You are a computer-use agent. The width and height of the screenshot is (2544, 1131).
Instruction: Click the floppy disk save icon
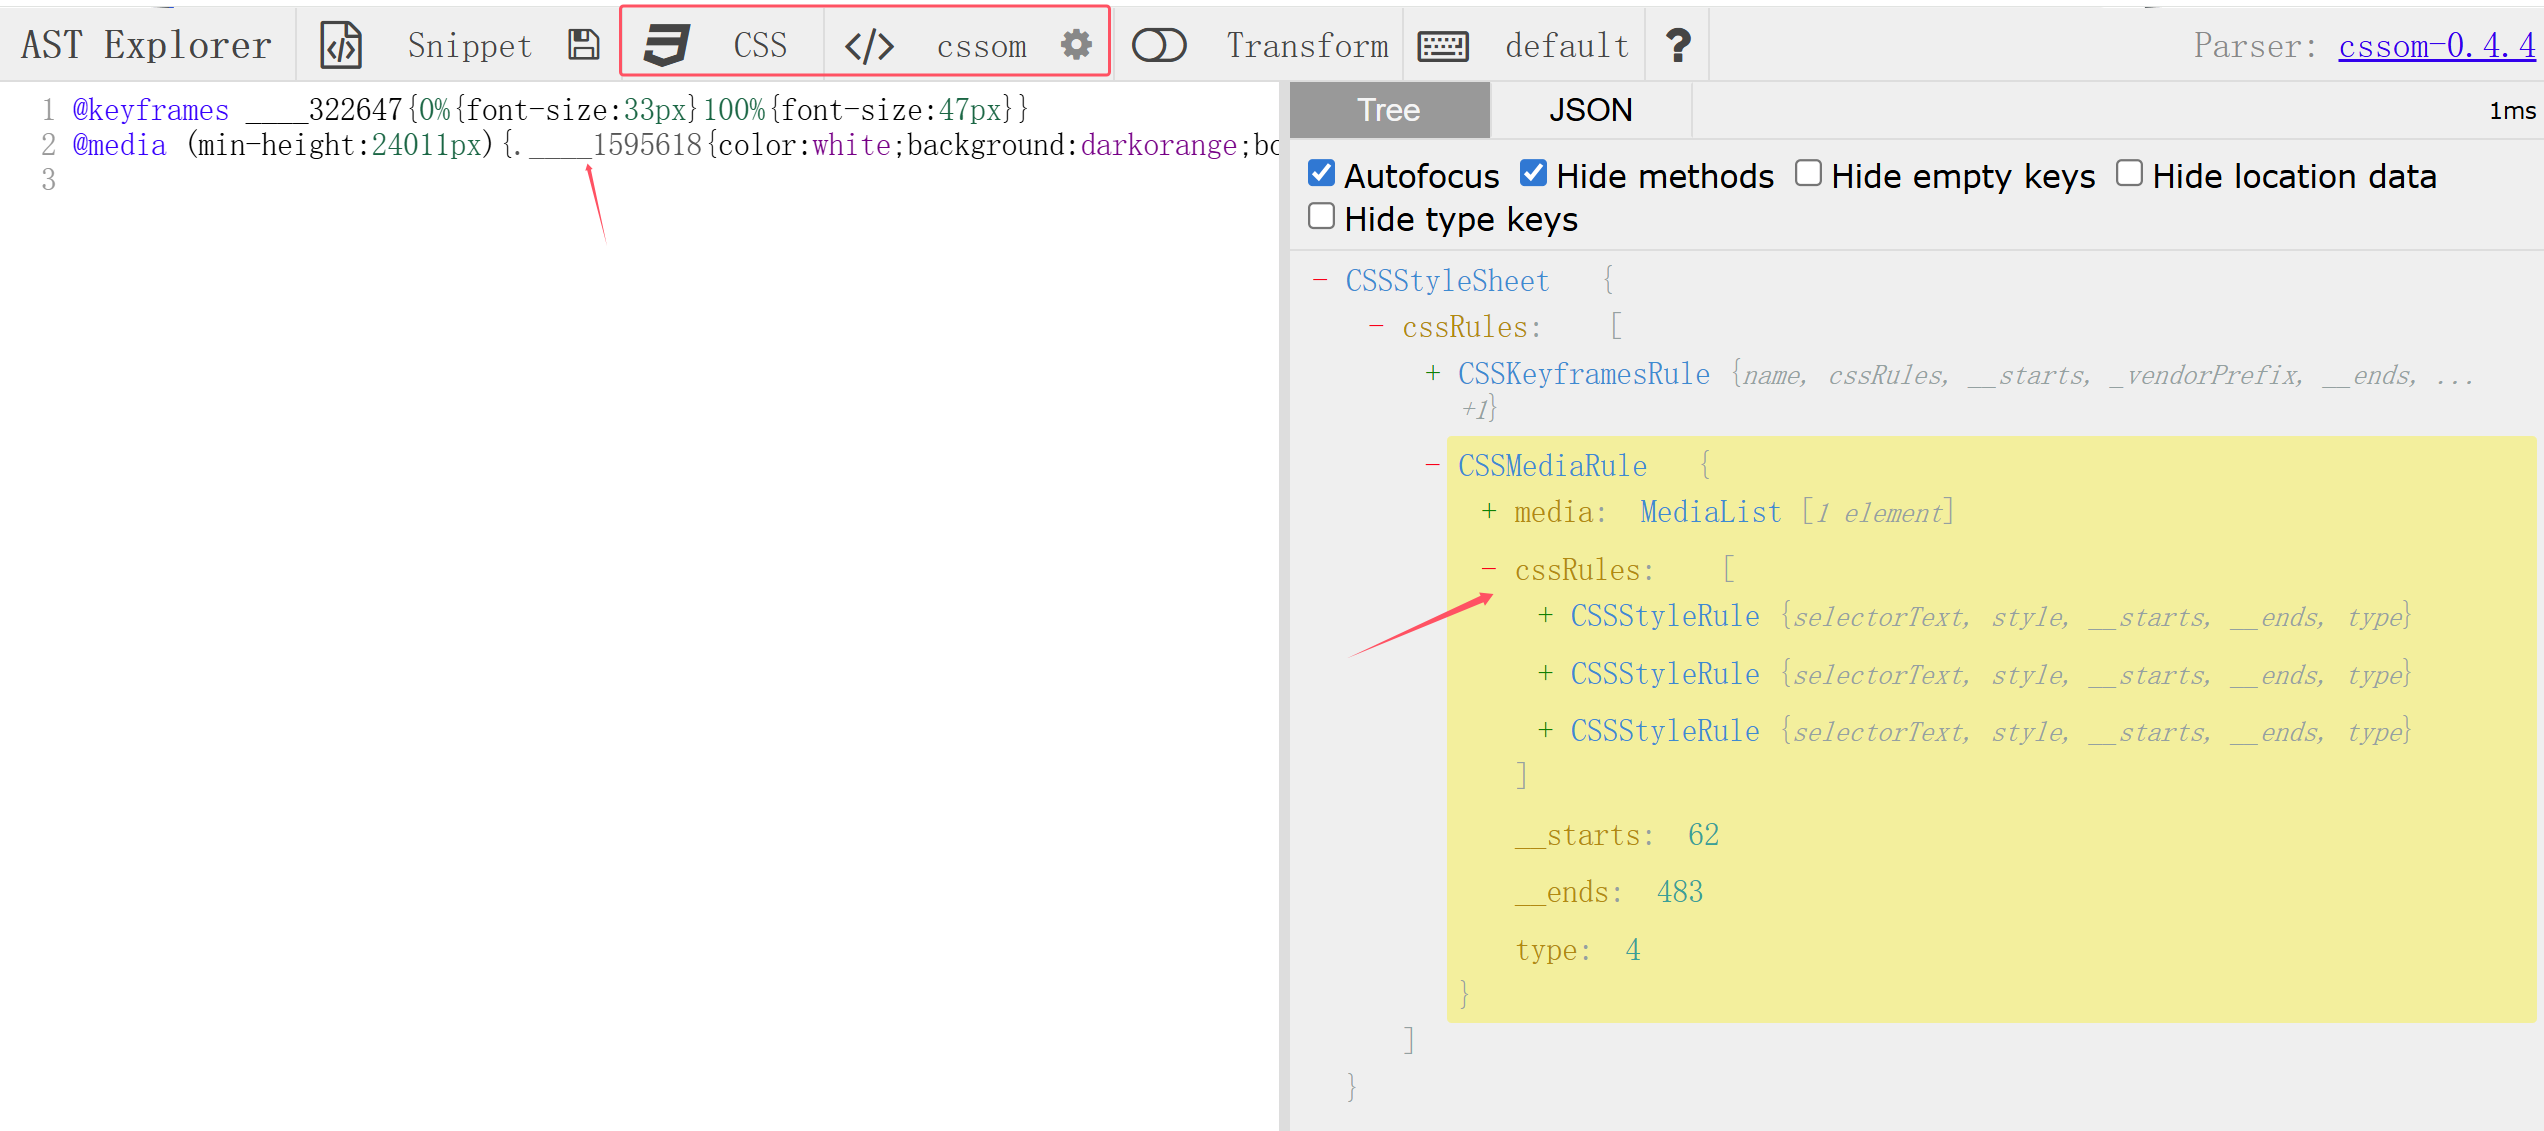[584, 45]
